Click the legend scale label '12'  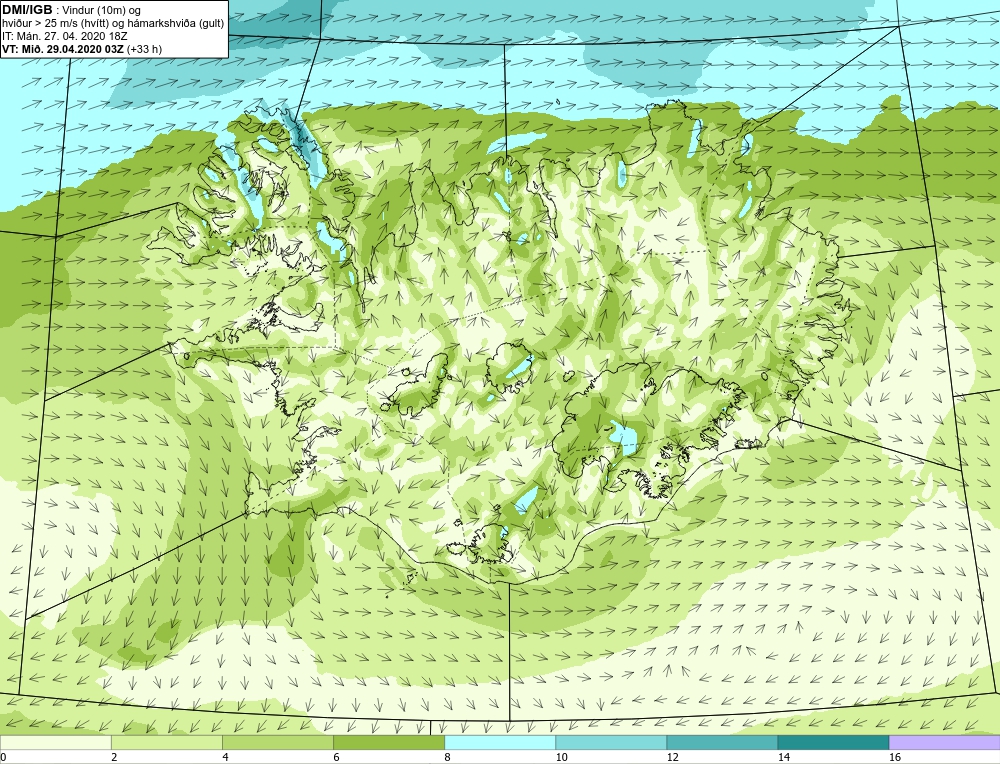(673, 757)
